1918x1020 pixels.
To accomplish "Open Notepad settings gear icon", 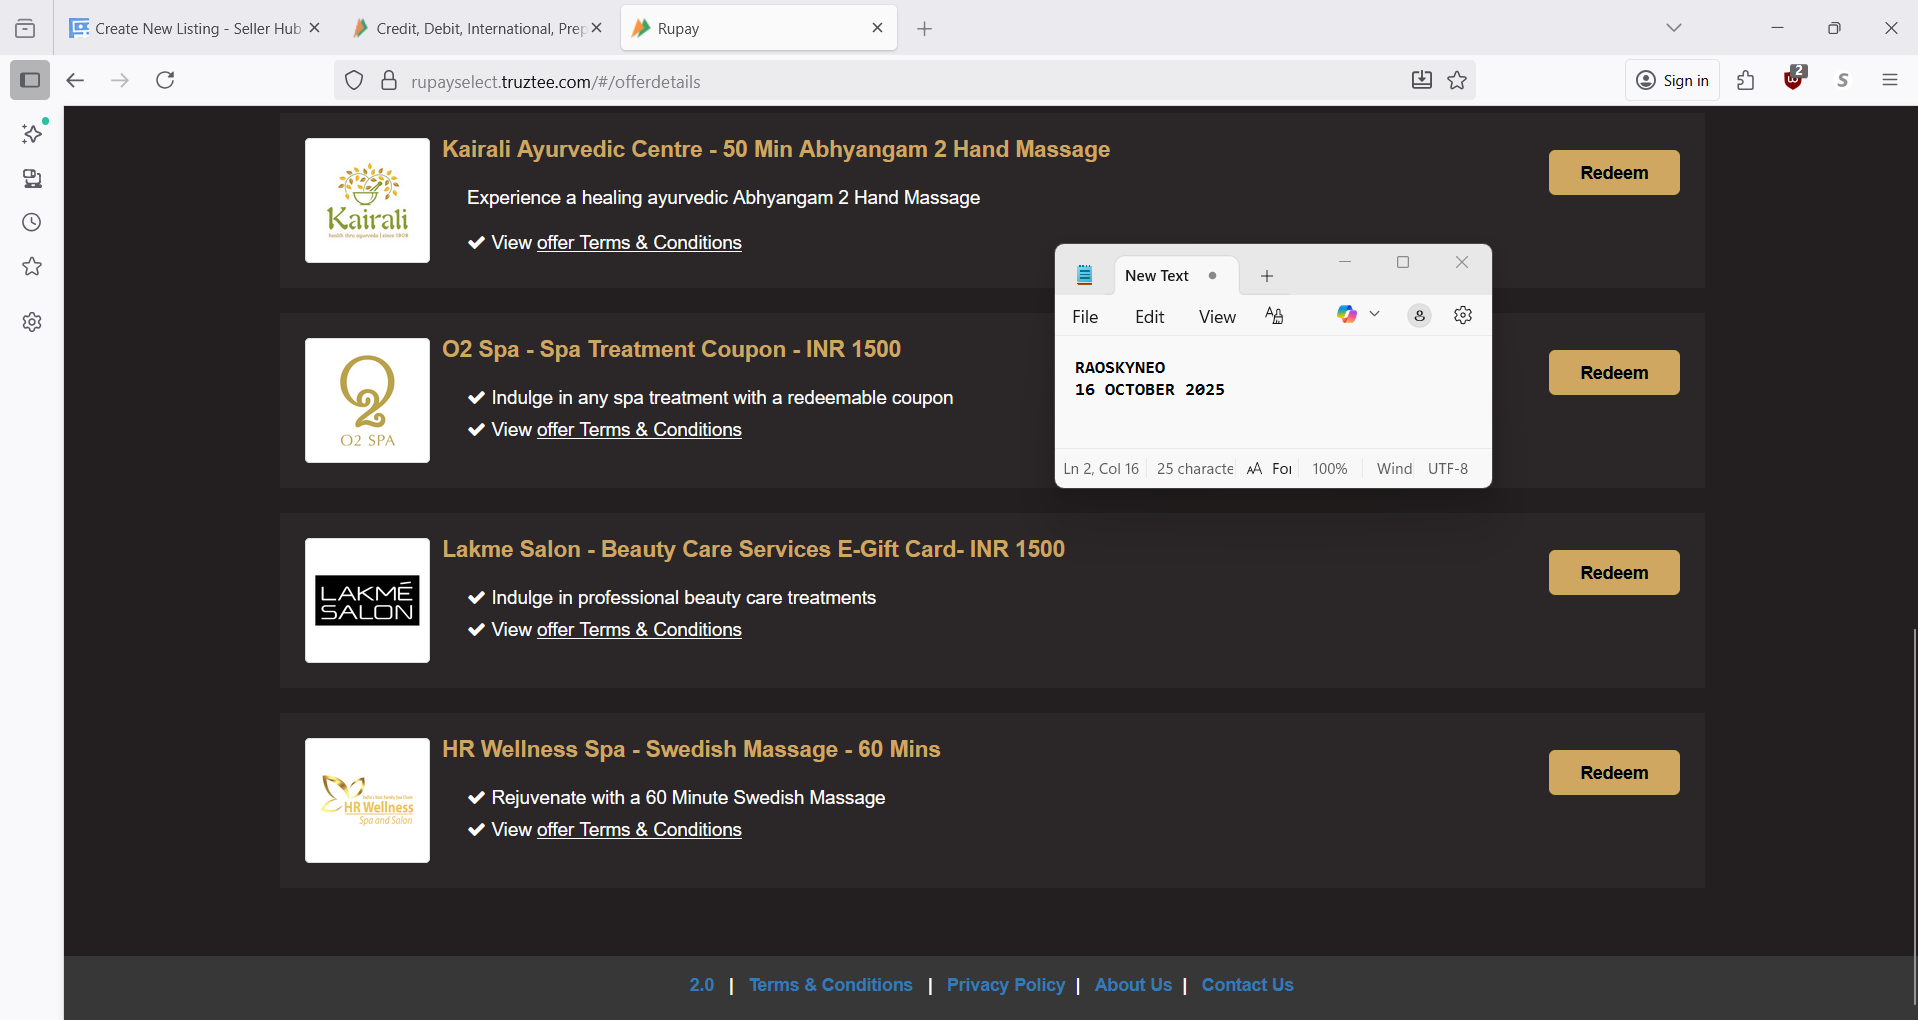I will click(x=1462, y=316).
